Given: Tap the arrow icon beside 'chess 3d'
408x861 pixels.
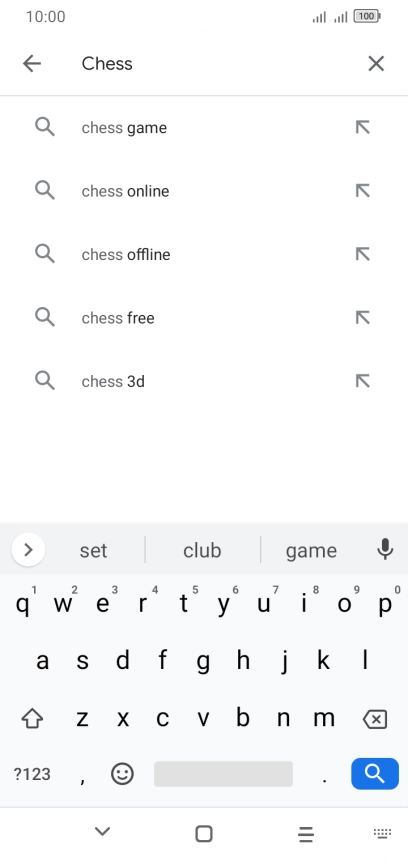Looking at the screenshot, I should [362, 381].
